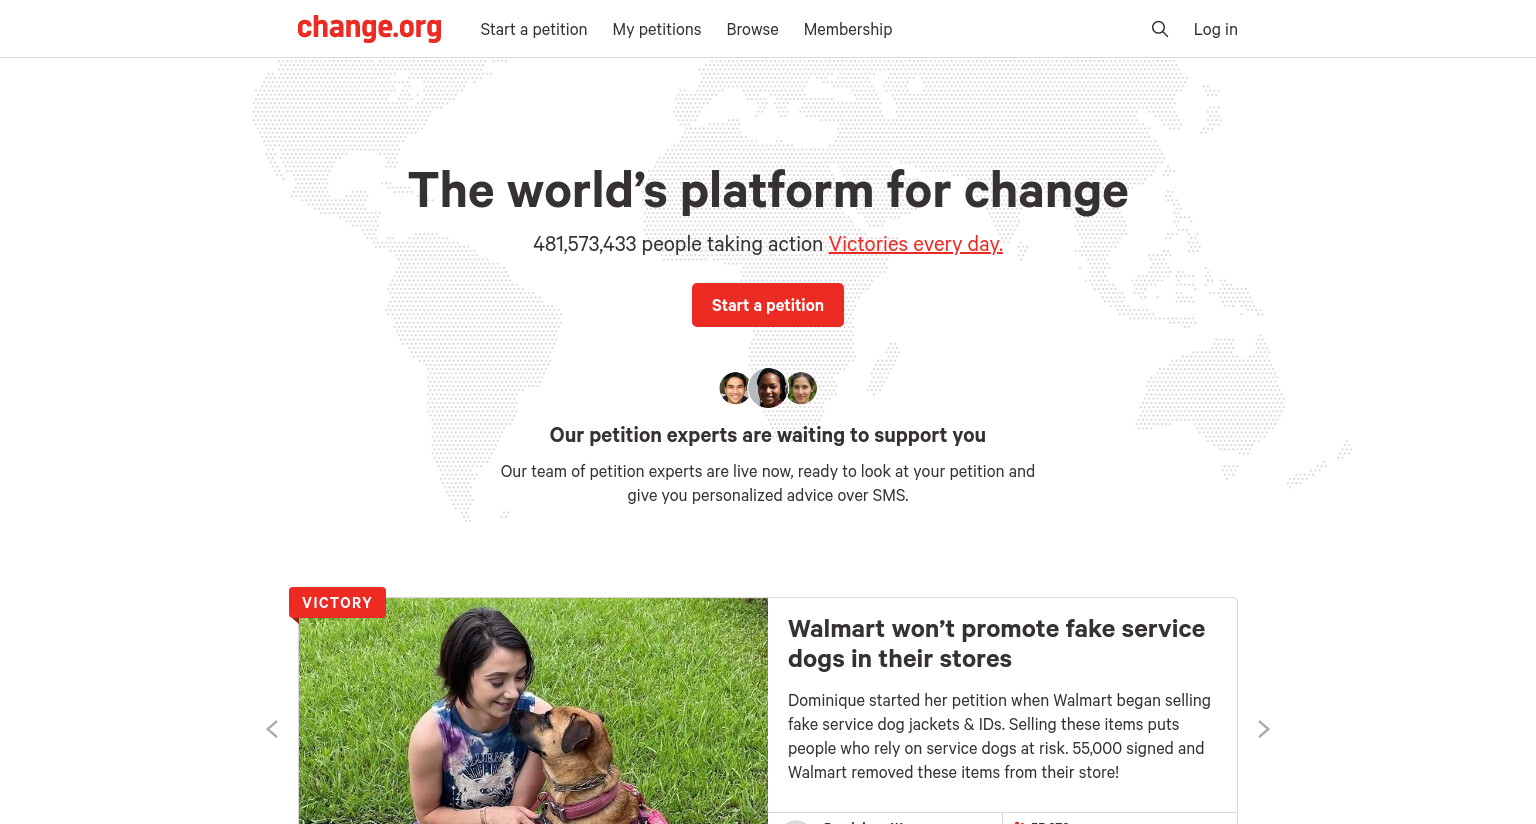1536x824 pixels.
Task: Open the Walmart fake service dogs headline
Action: pyautogui.click(x=996, y=644)
